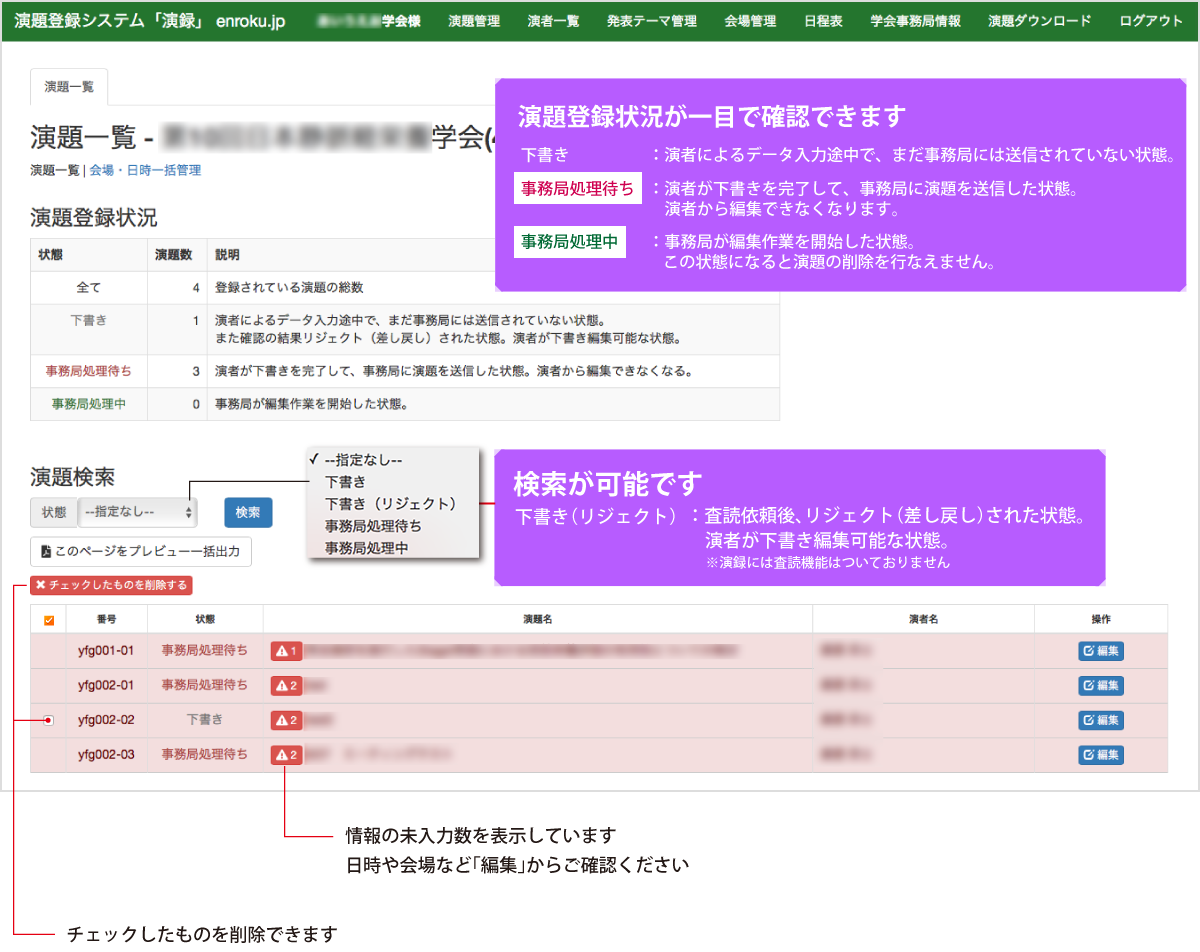Open 演題管理 in the top navigation

(x=474, y=21)
